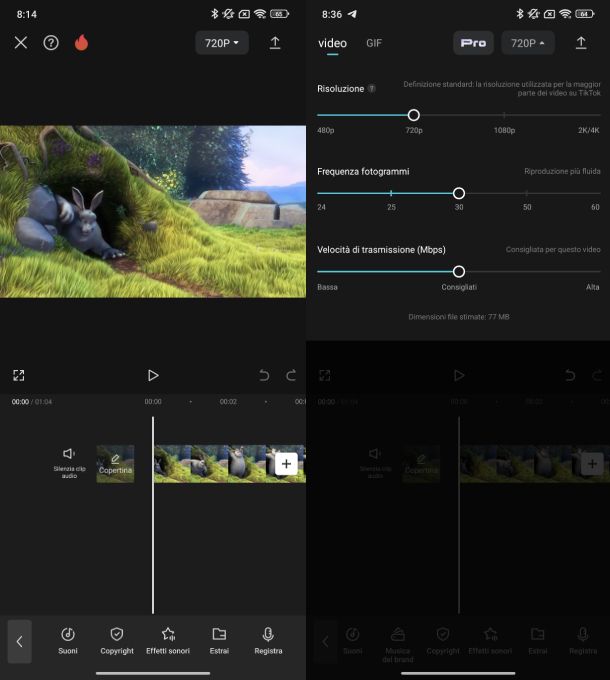610x680 pixels.
Task: Add a clip with the plus button
Action: click(286, 464)
